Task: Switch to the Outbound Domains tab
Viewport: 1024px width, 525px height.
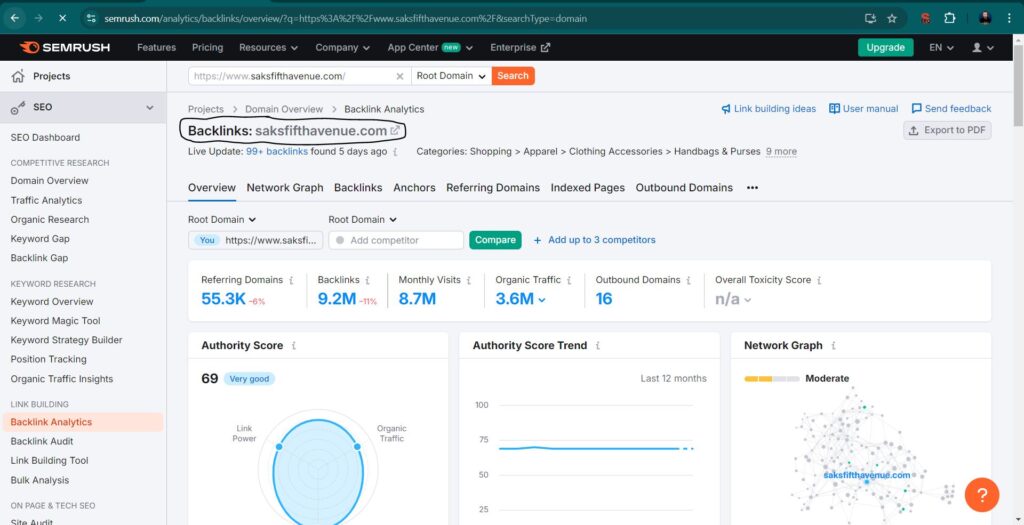Action: tap(684, 188)
